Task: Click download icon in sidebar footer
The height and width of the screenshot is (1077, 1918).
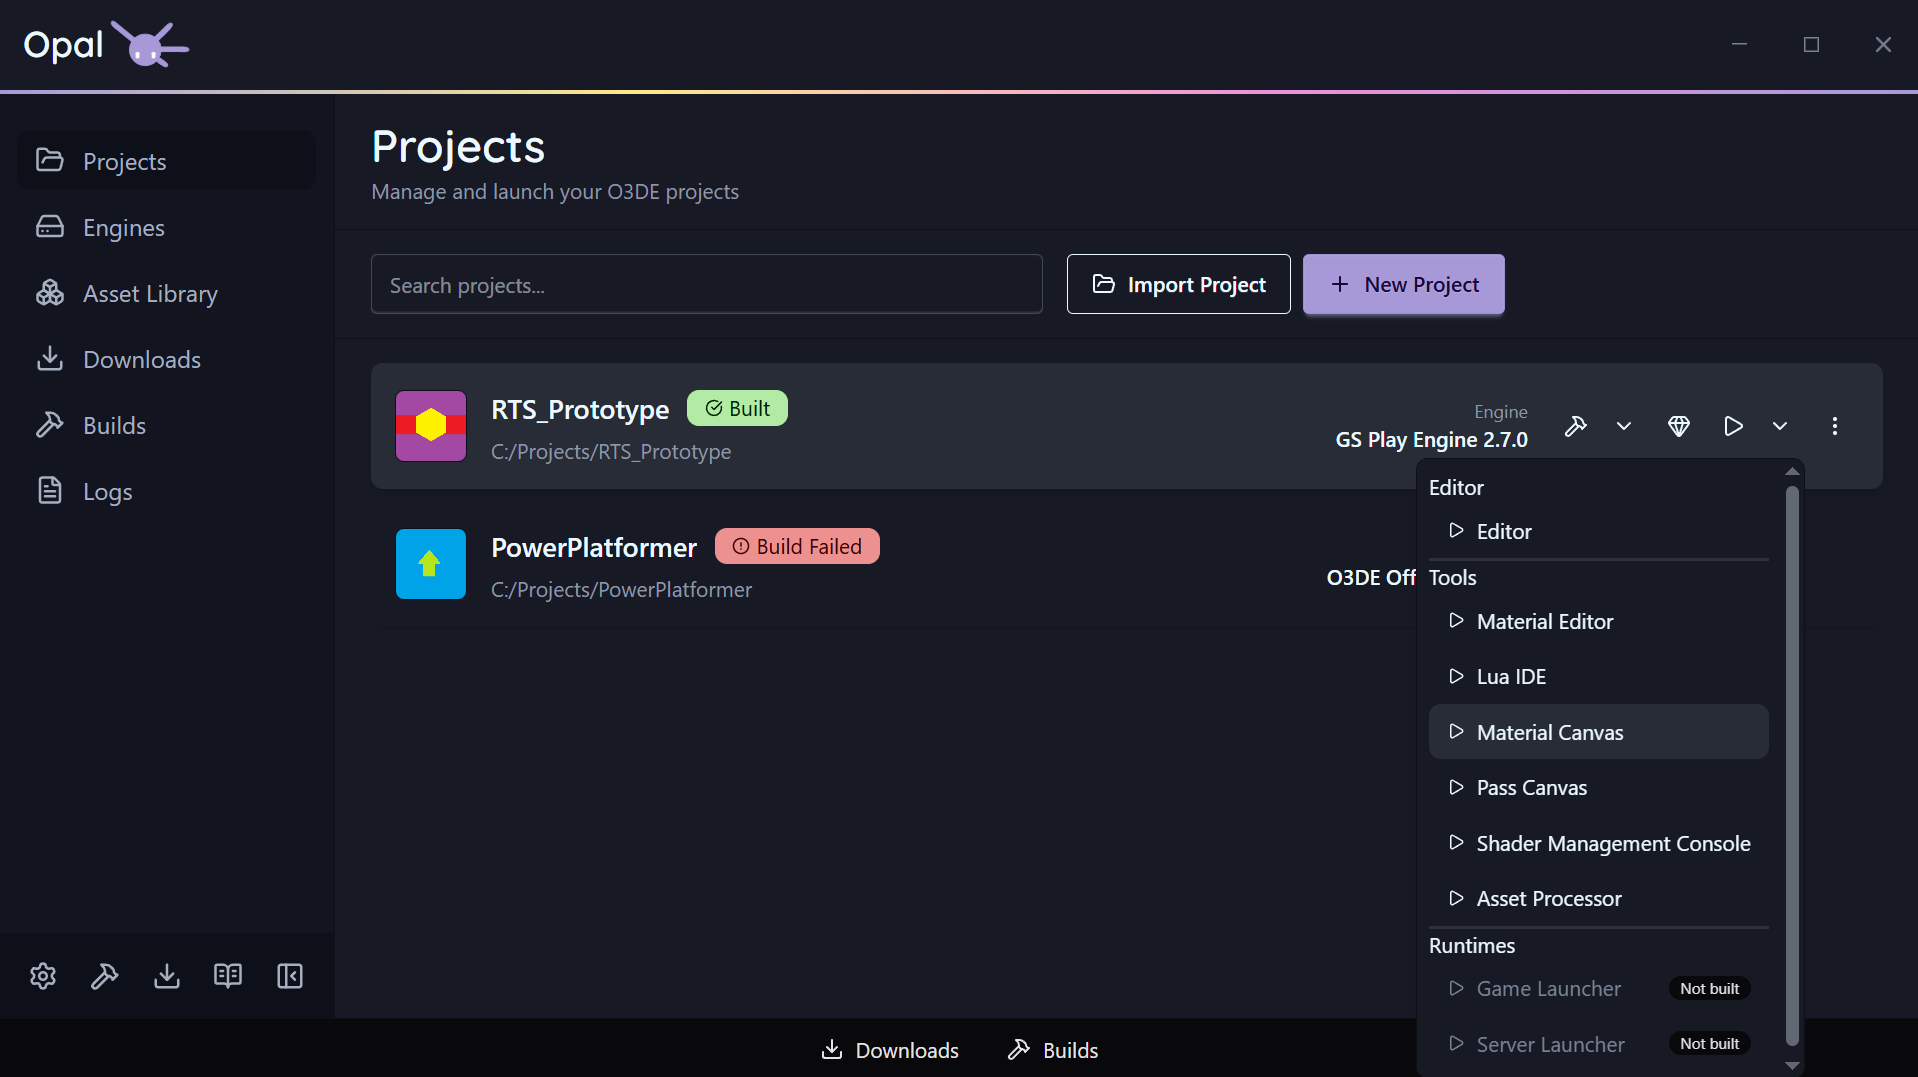Action: pyautogui.click(x=167, y=976)
